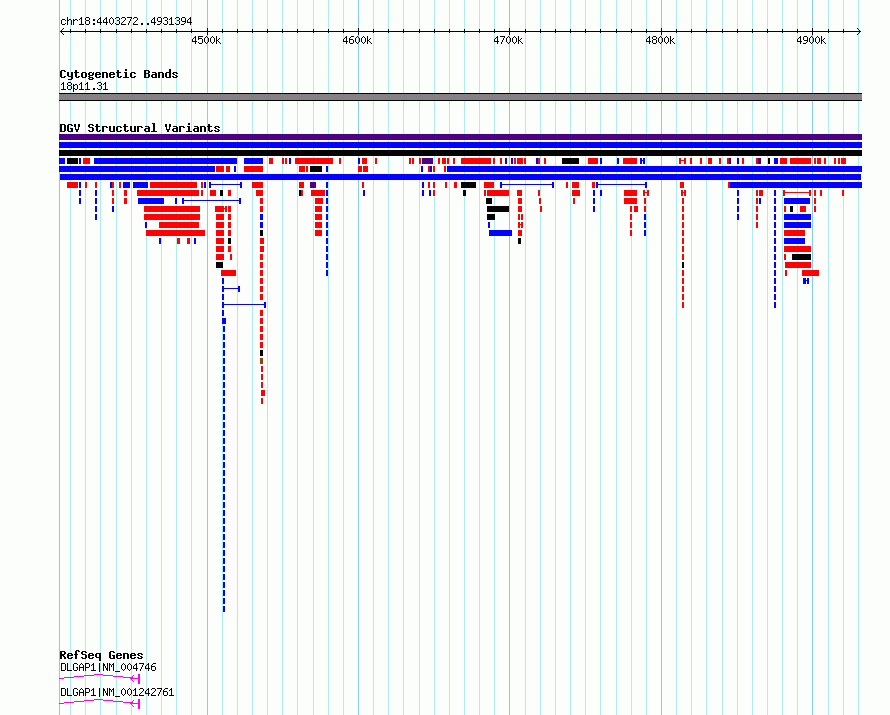
Task: Click the dashed red column near 4815k
Action: [683, 250]
